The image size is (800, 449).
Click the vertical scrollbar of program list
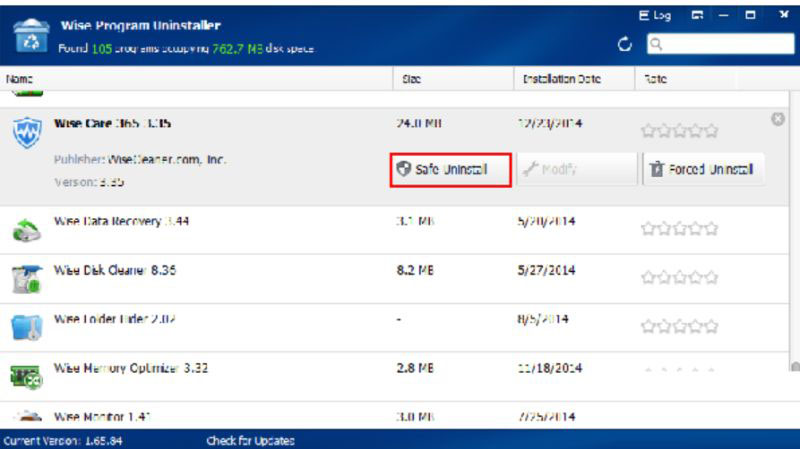coord(794,230)
